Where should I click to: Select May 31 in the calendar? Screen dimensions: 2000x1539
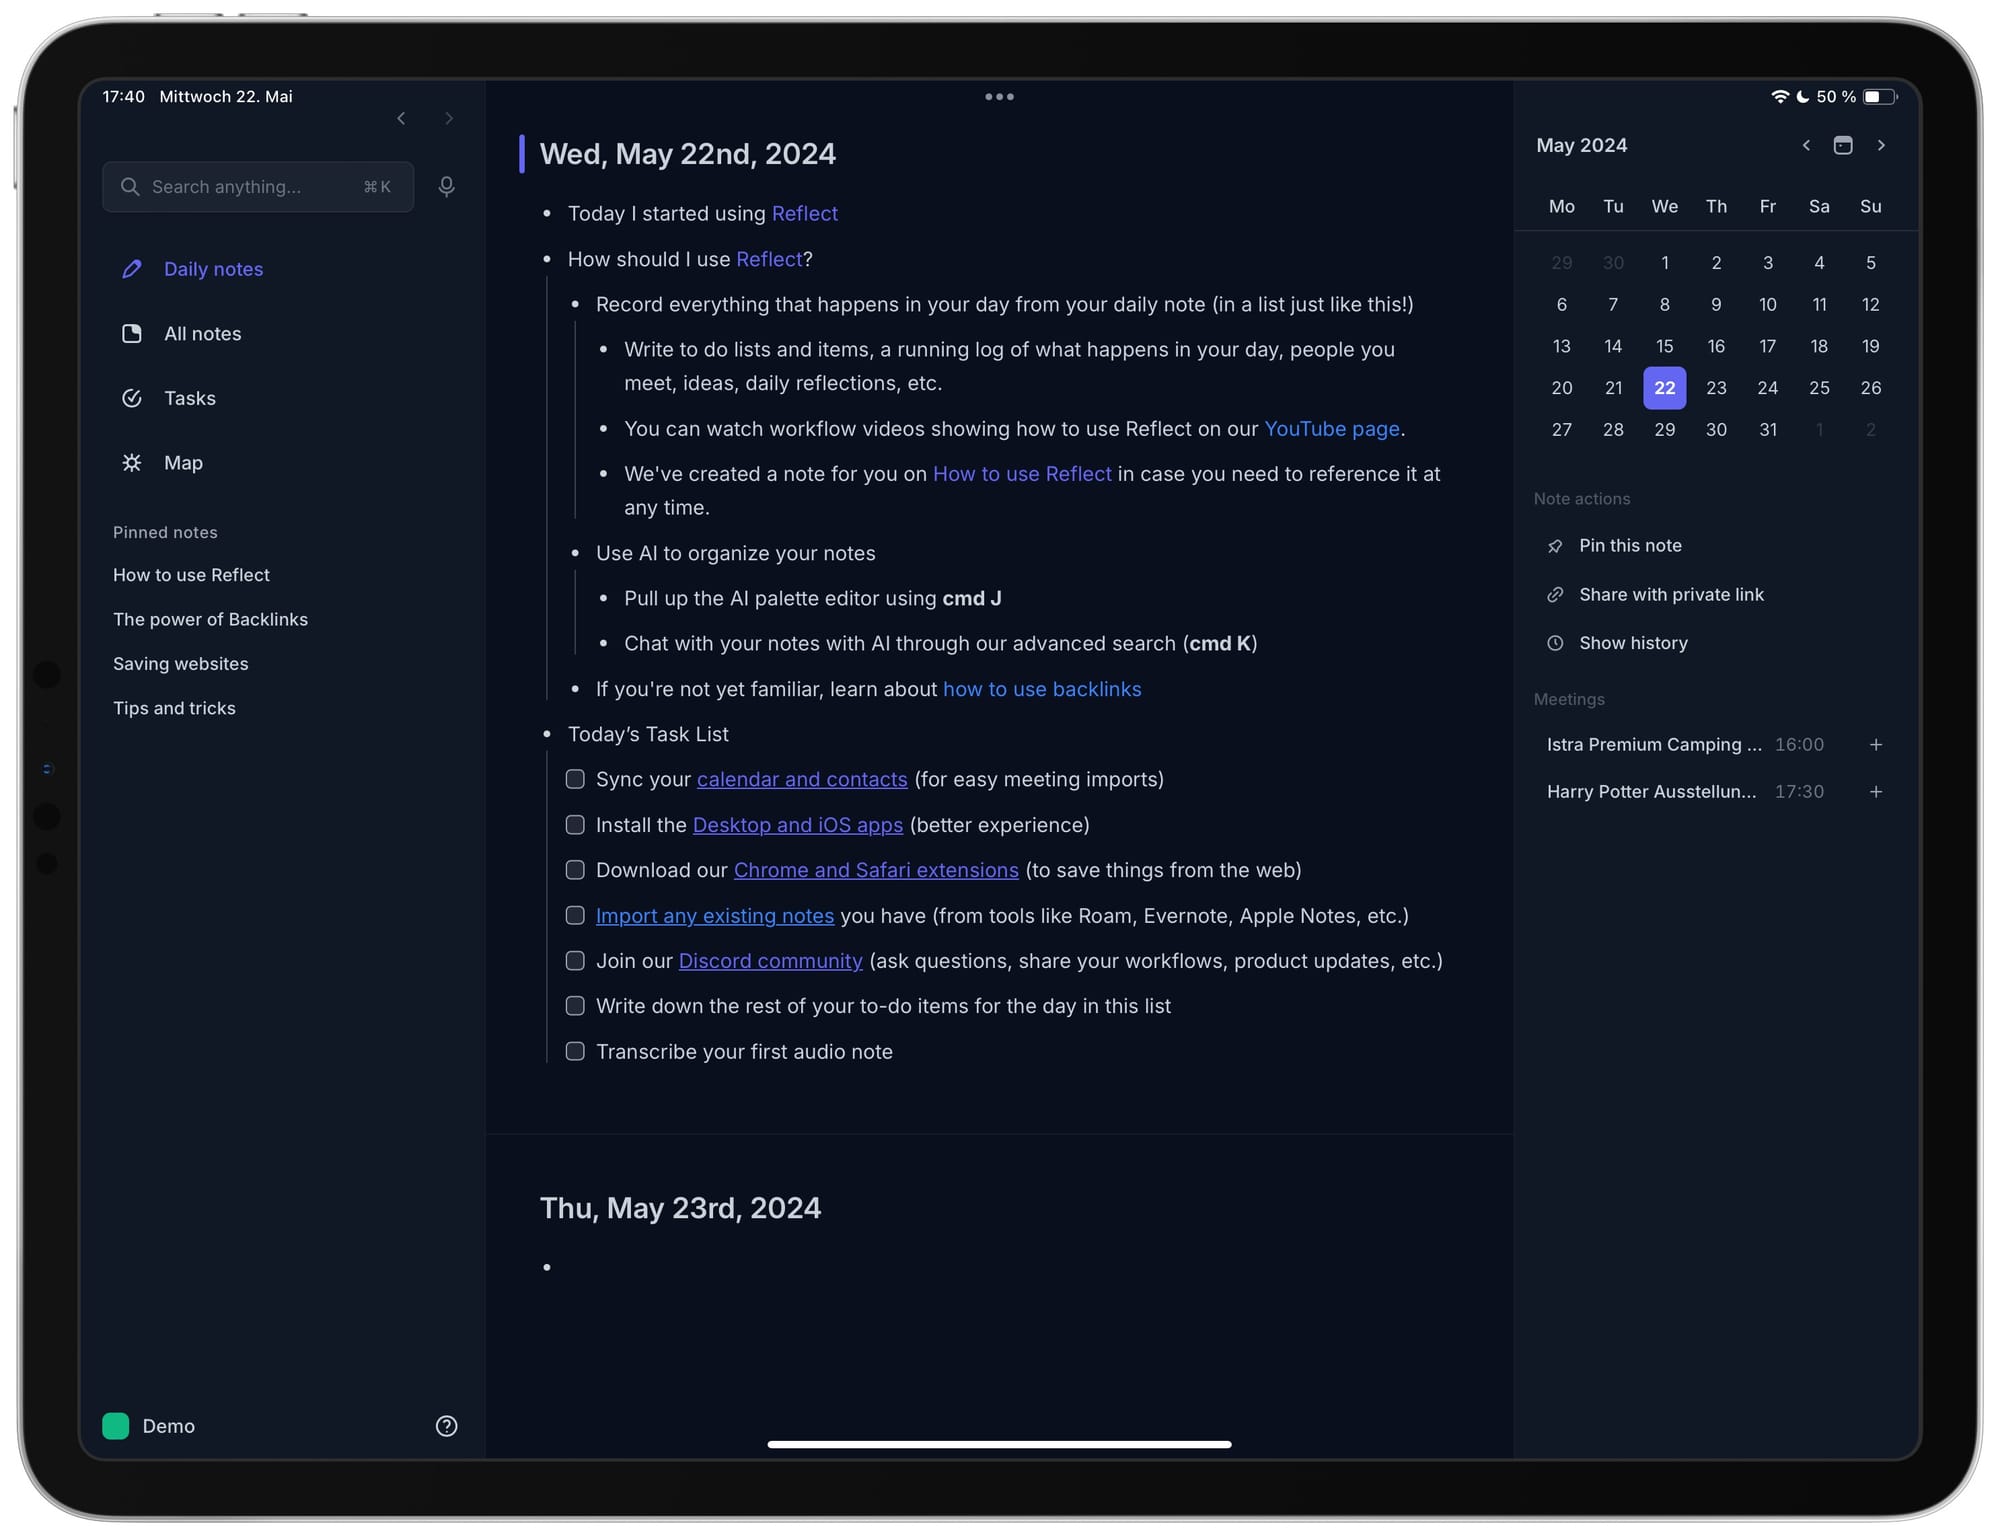(x=1768, y=430)
